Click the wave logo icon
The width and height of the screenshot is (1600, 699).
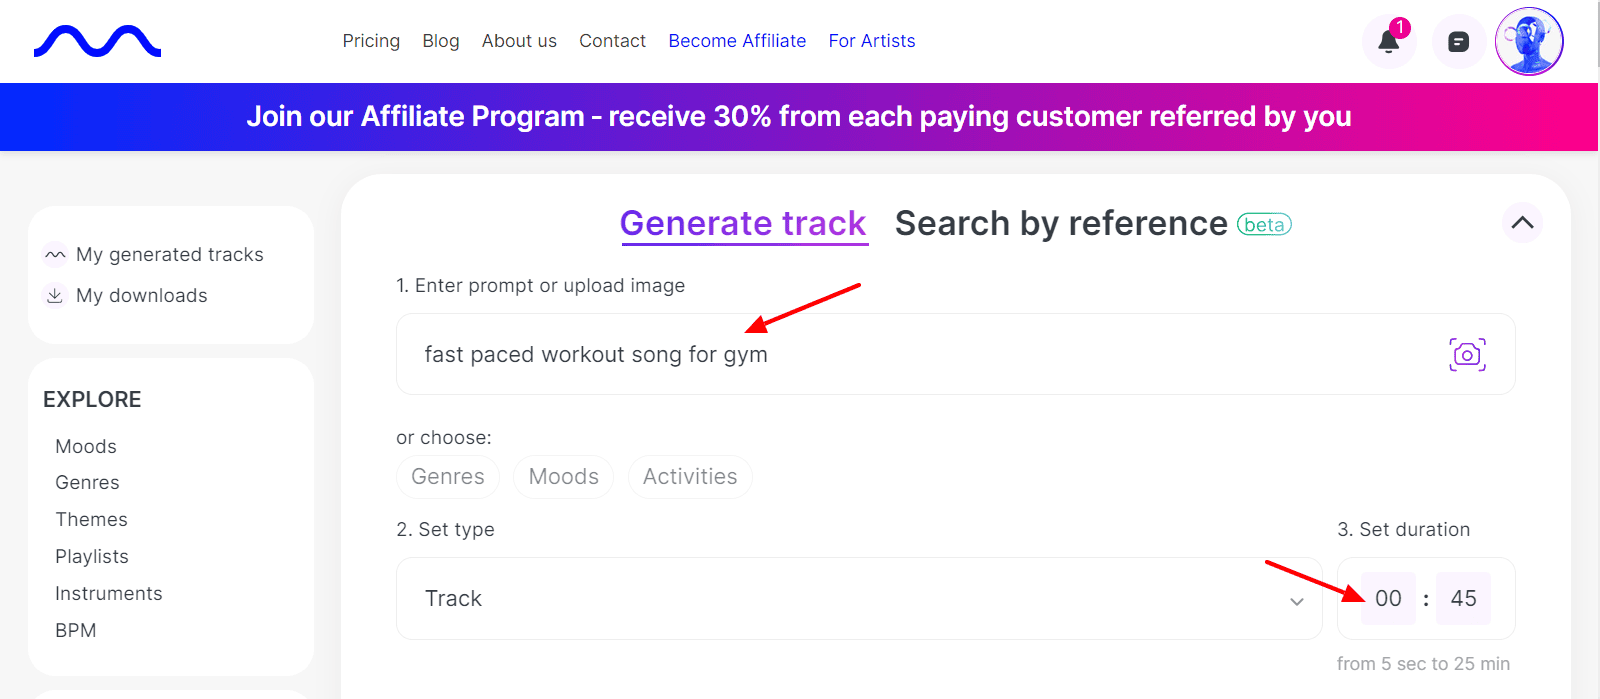(97, 41)
